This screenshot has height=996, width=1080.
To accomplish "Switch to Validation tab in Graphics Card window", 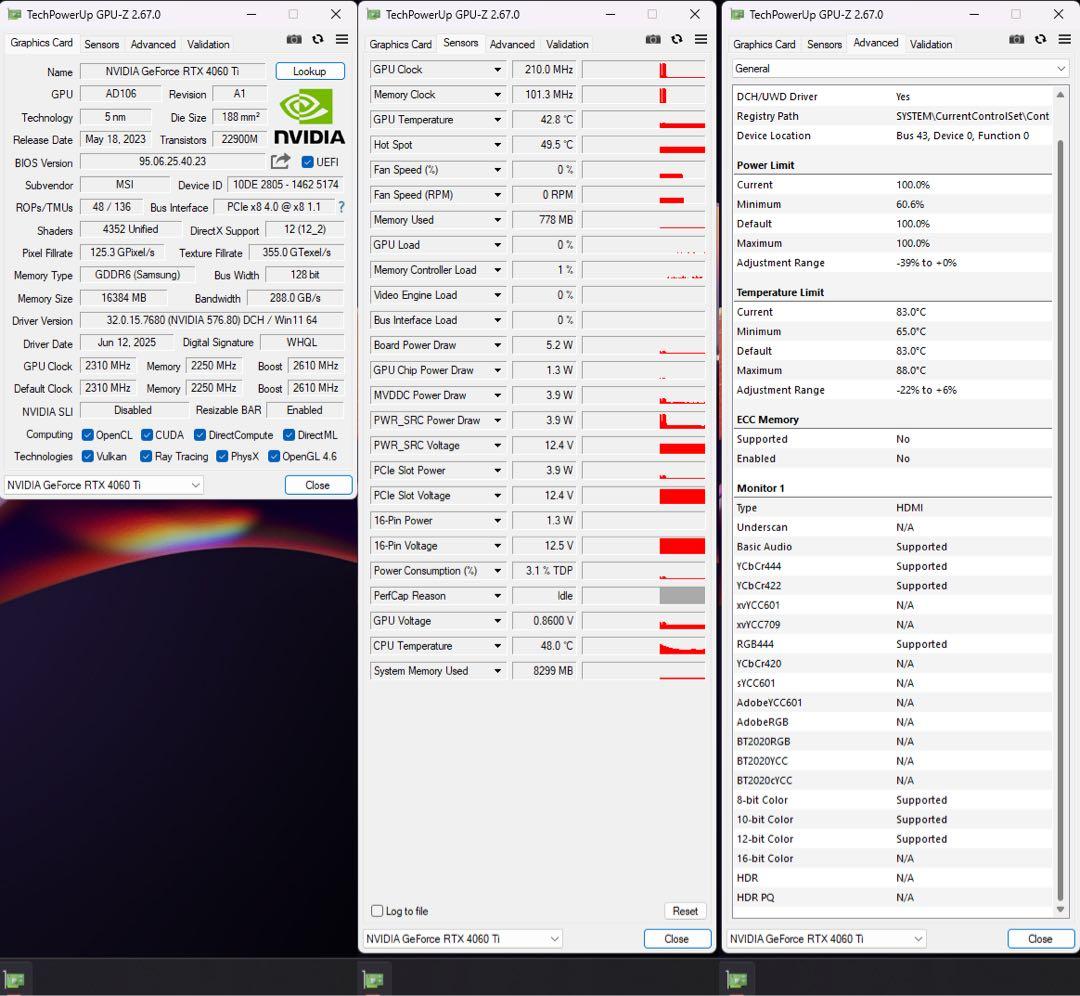I will (208, 44).
